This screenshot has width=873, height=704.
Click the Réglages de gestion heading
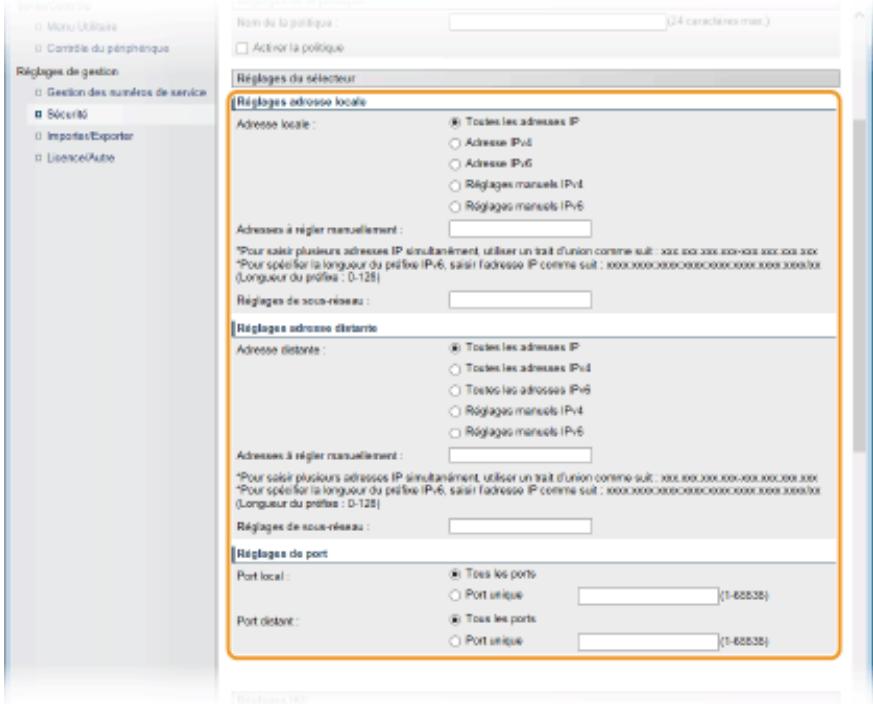[67, 71]
